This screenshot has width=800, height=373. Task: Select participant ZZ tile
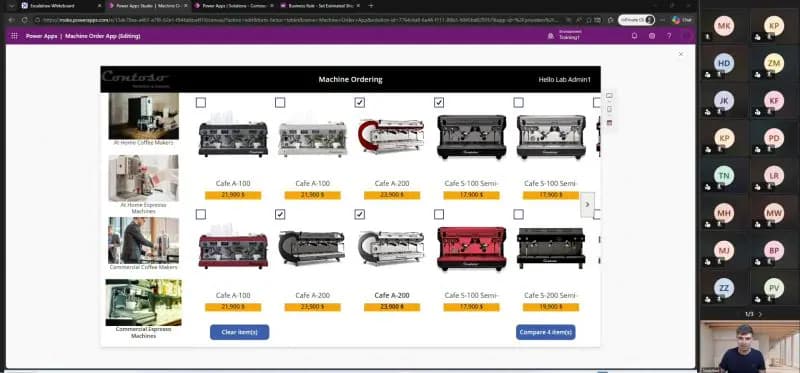tap(723, 287)
